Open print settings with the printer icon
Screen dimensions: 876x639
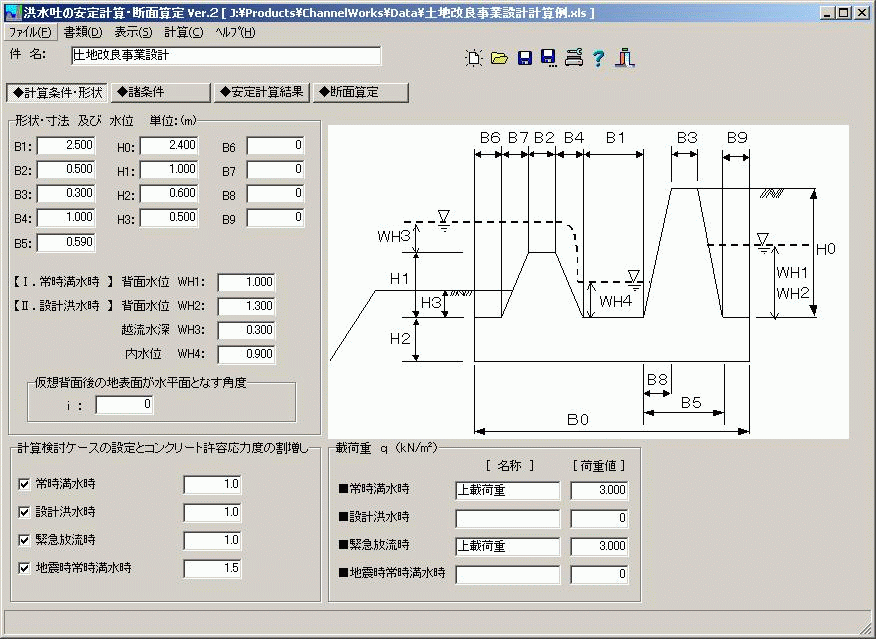573,57
